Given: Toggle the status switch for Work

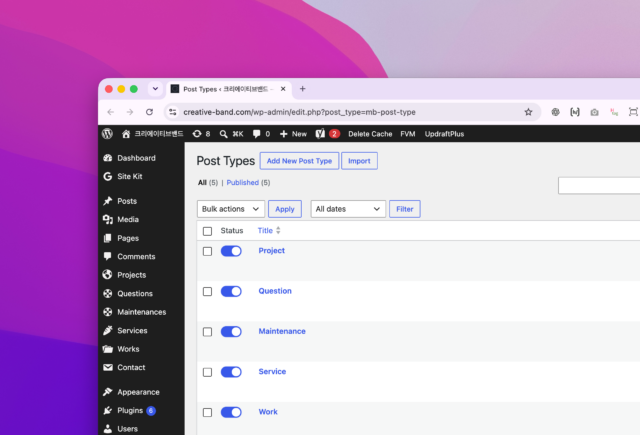Looking at the screenshot, I should [231, 412].
